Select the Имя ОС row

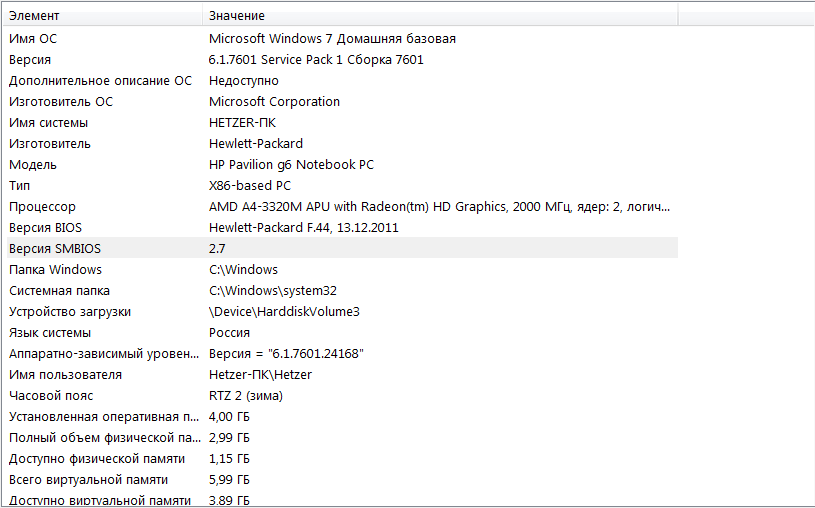342,38
